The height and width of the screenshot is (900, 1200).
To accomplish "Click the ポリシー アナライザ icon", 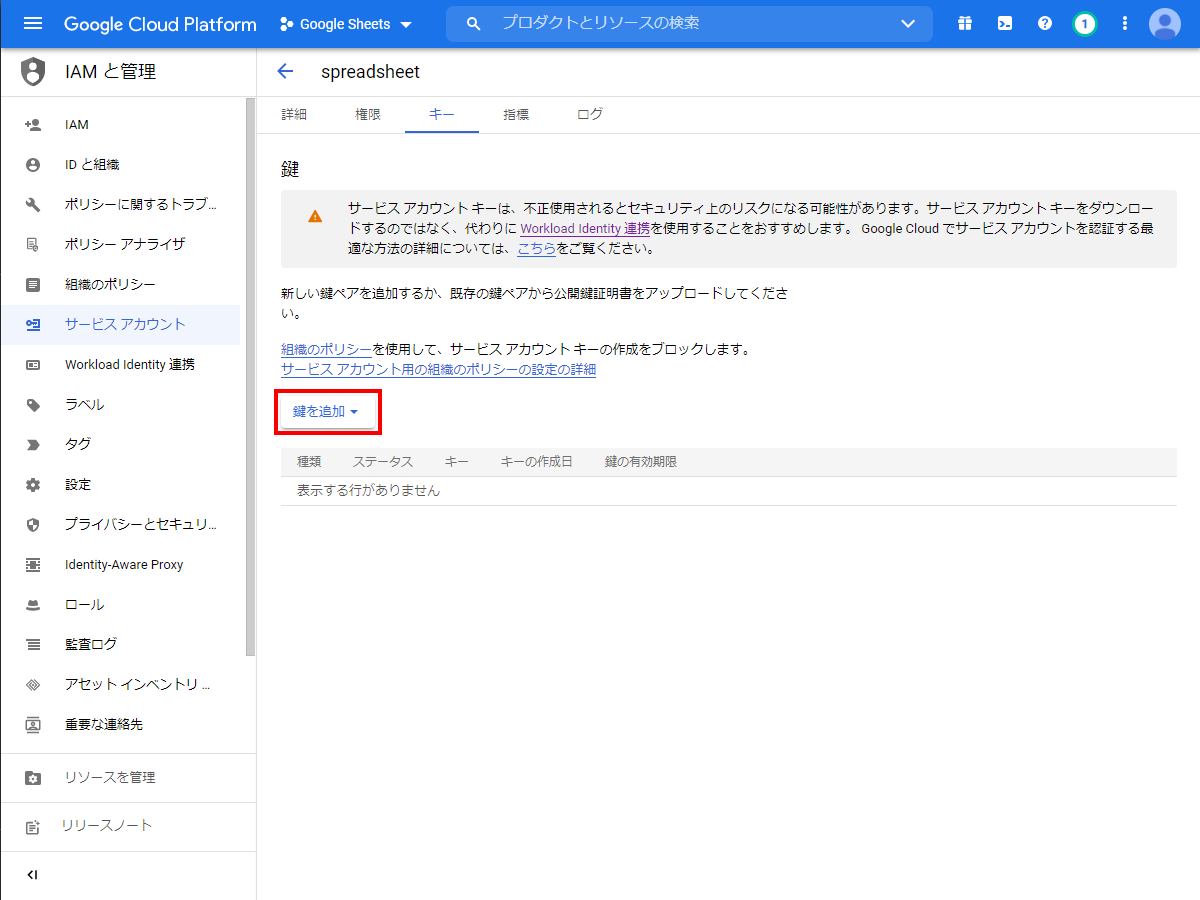I will (33, 245).
